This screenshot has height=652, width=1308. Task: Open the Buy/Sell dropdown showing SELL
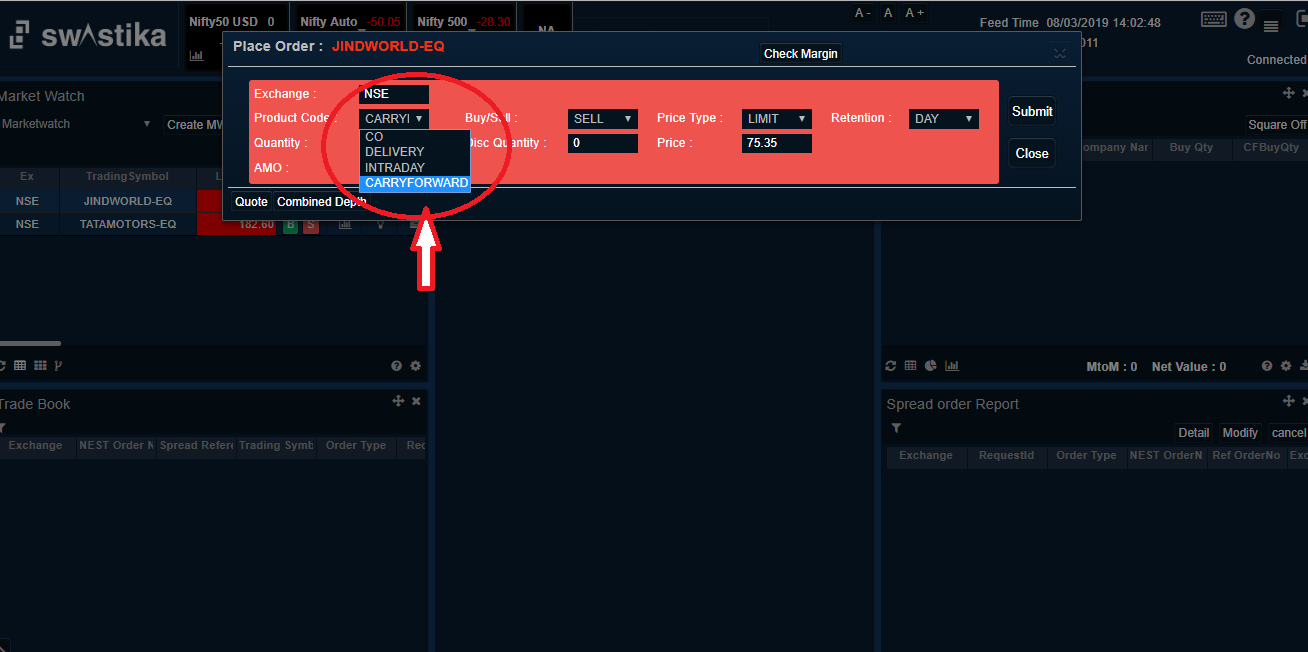pos(603,119)
